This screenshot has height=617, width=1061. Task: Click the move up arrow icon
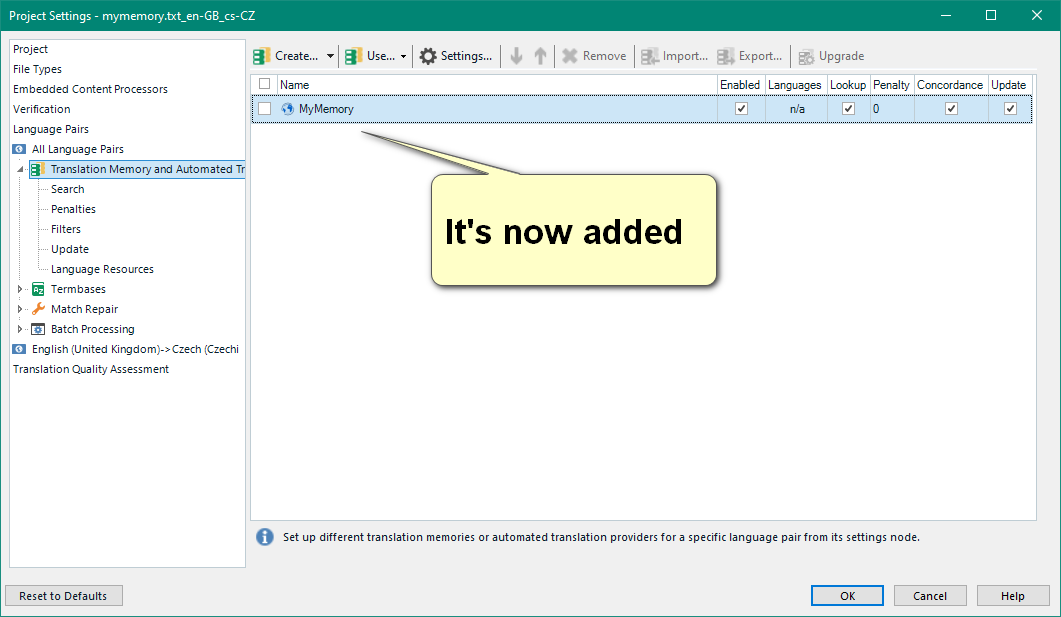pyautogui.click(x=540, y=56)
